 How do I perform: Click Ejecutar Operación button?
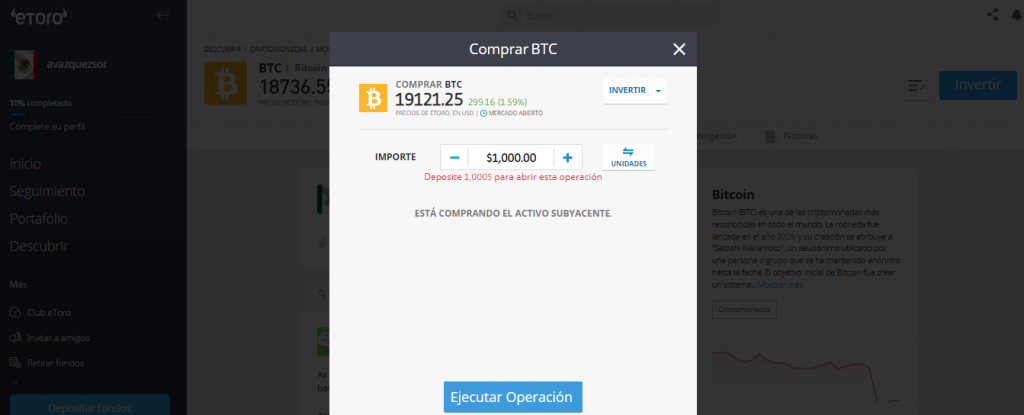coord(513,397)
